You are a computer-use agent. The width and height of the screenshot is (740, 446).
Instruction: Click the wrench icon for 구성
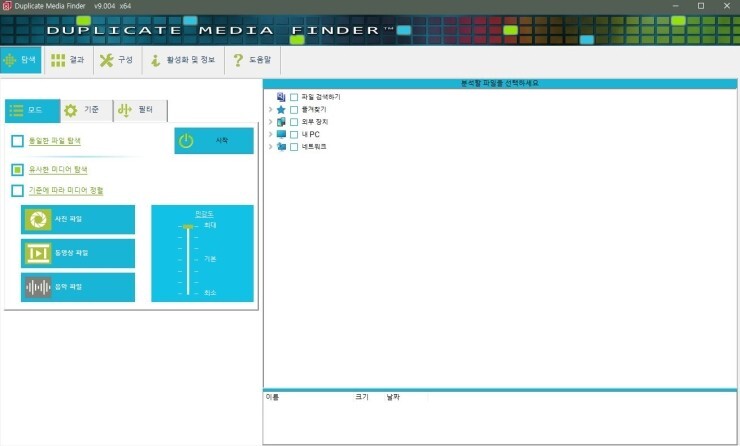(106, 60)
